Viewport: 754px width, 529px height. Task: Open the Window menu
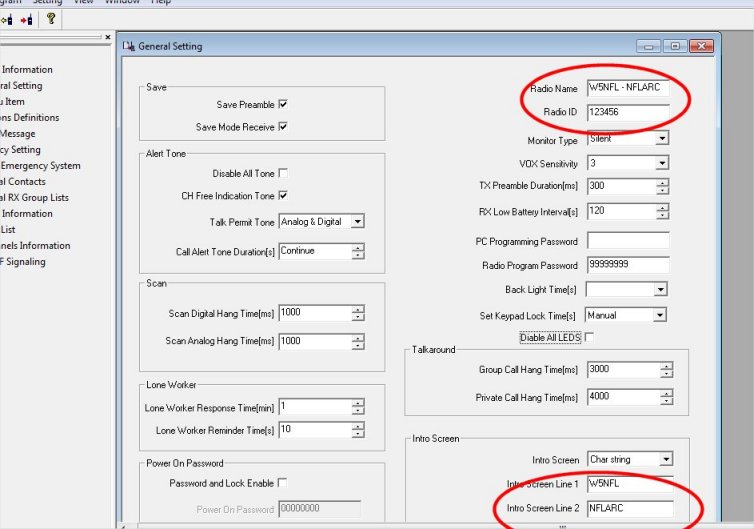click(x=122, y=2)
